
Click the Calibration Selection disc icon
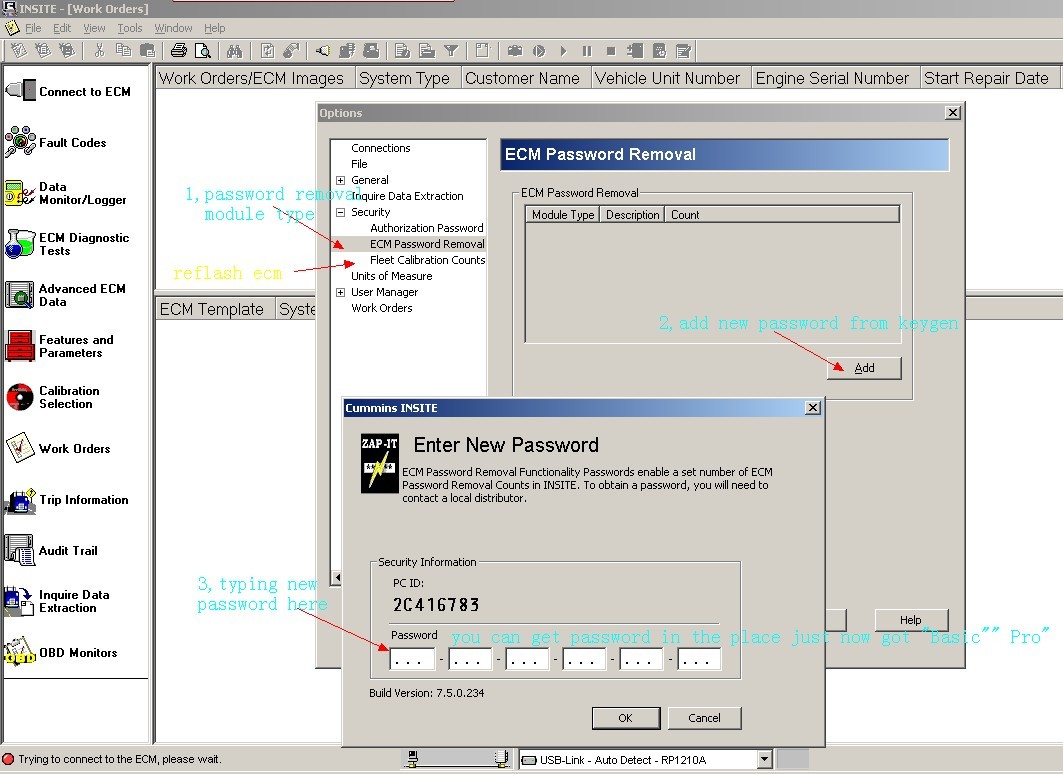pos(20,397)
